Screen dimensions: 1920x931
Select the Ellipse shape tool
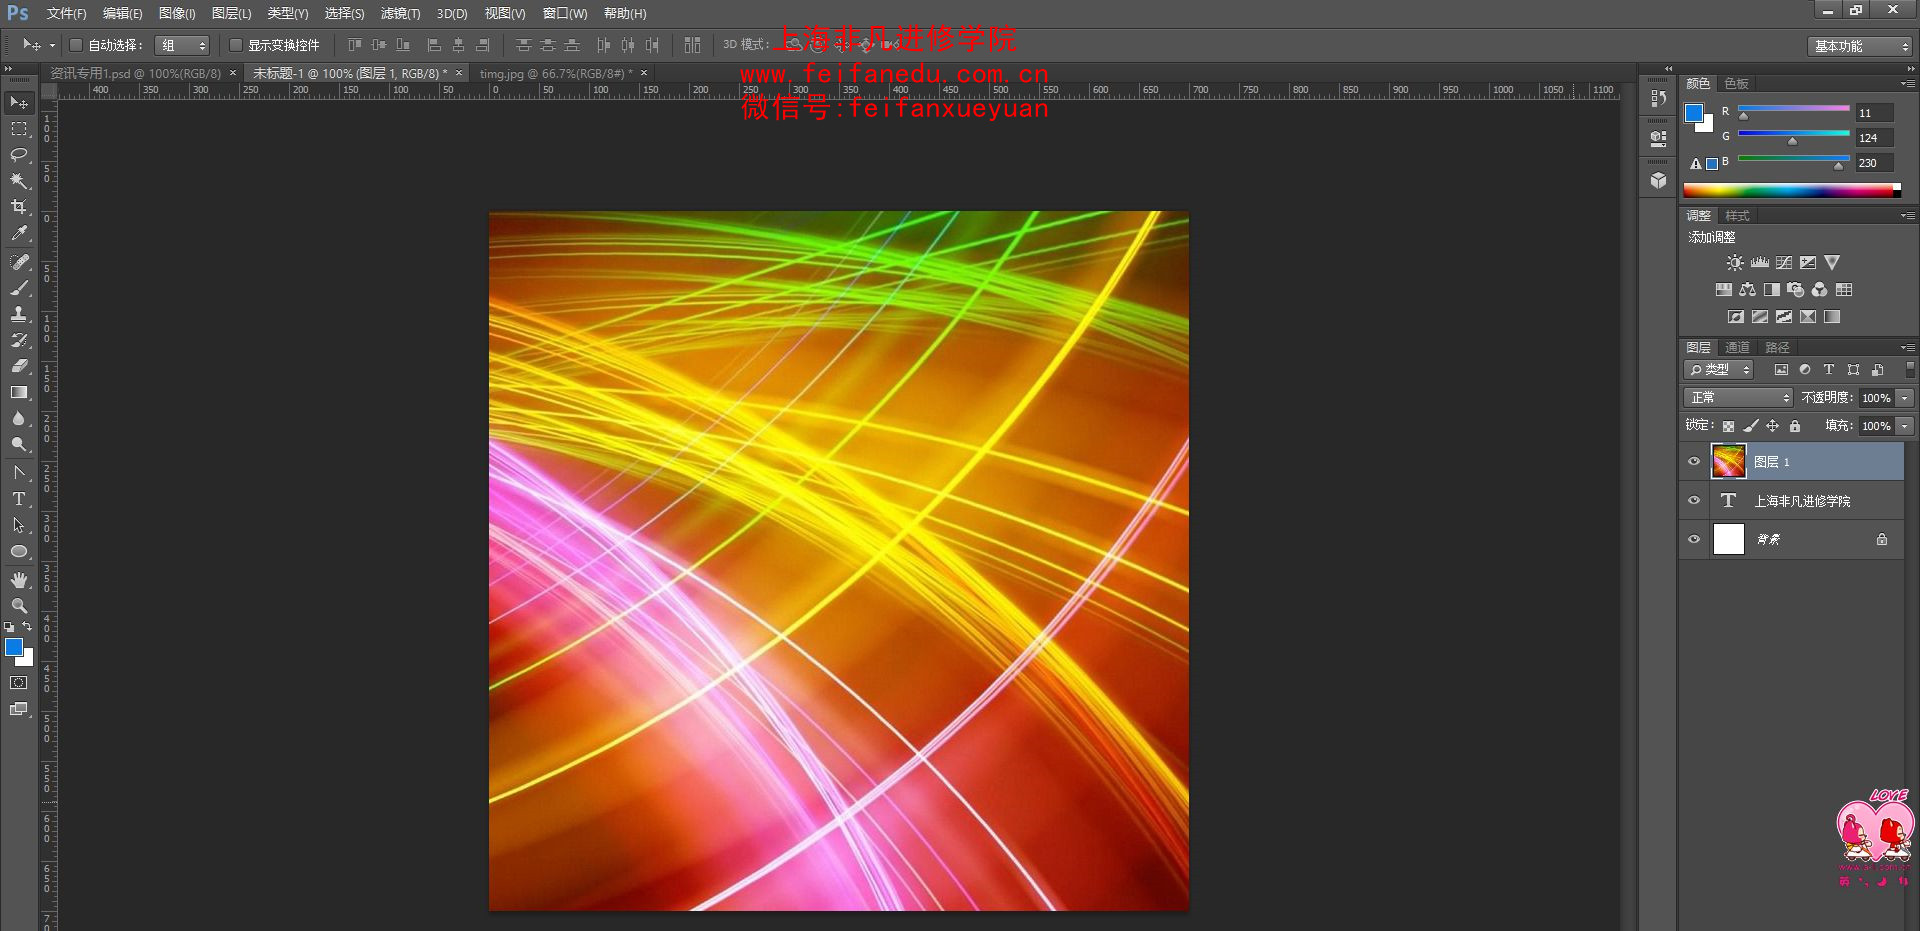pyautogui.click(x=19, y=551)
